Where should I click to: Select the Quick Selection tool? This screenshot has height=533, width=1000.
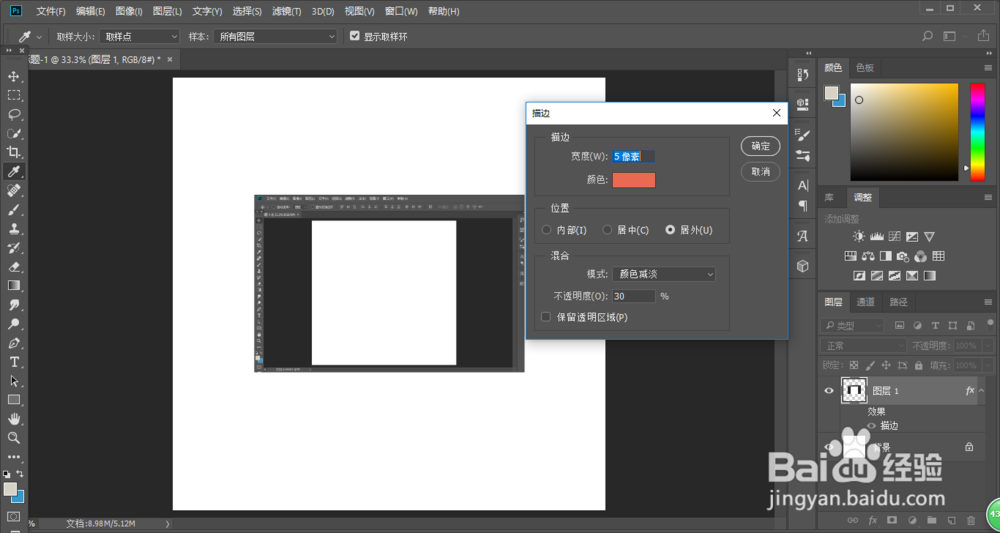click(13, 133)
